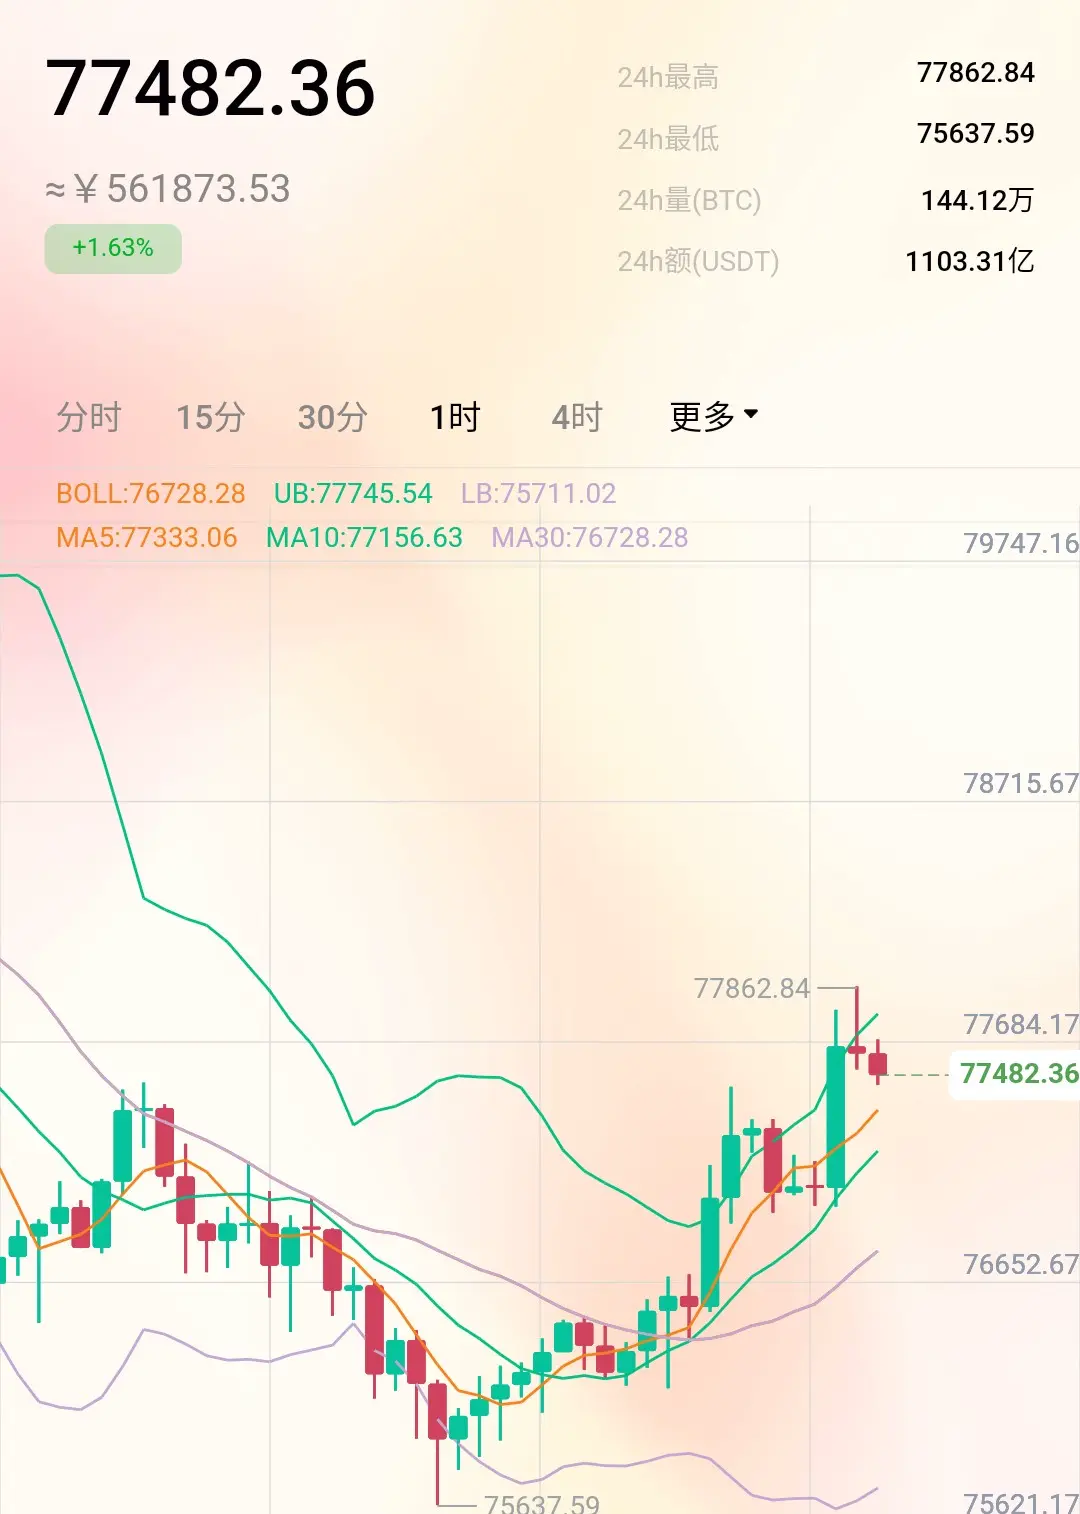The width and height of the screenshot is (1080, 1514).
Task: Switch to the 4时 chart interval
Action: (x=577, y=416)
